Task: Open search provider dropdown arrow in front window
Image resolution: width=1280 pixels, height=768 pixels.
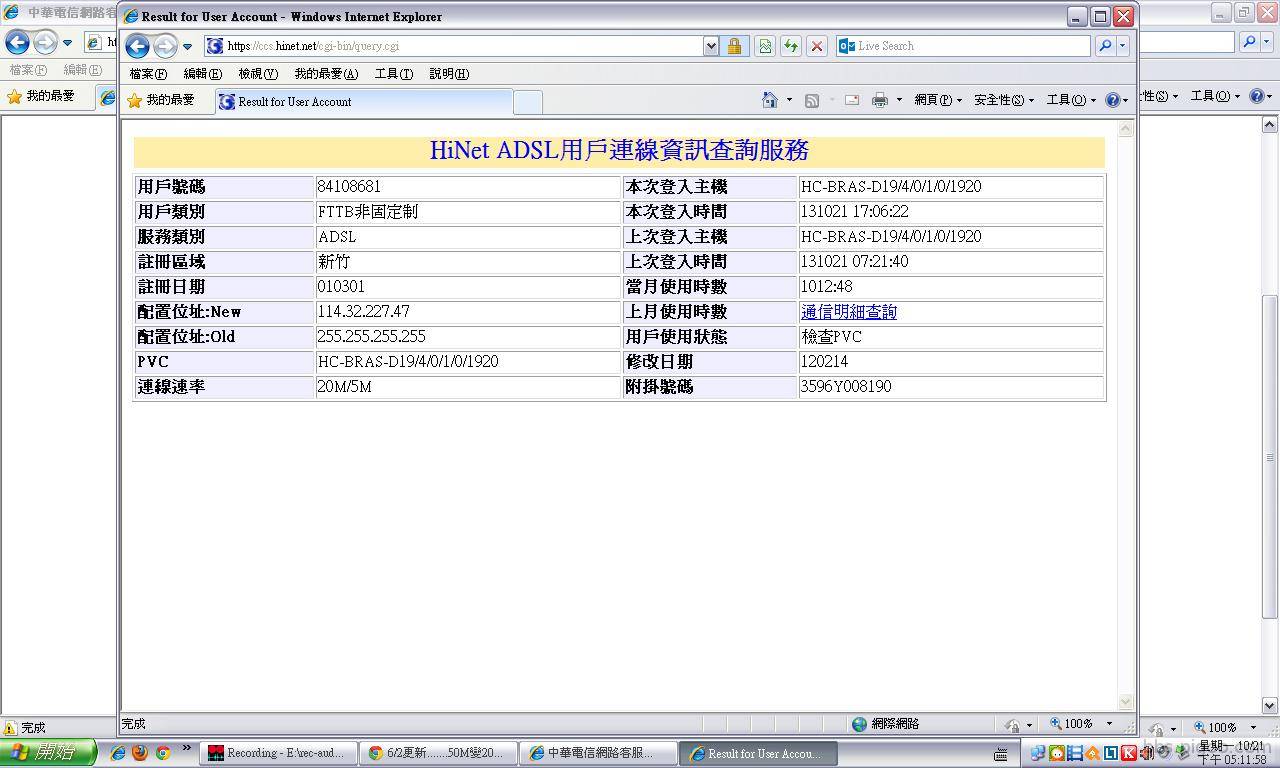Action: point(1123,46)
